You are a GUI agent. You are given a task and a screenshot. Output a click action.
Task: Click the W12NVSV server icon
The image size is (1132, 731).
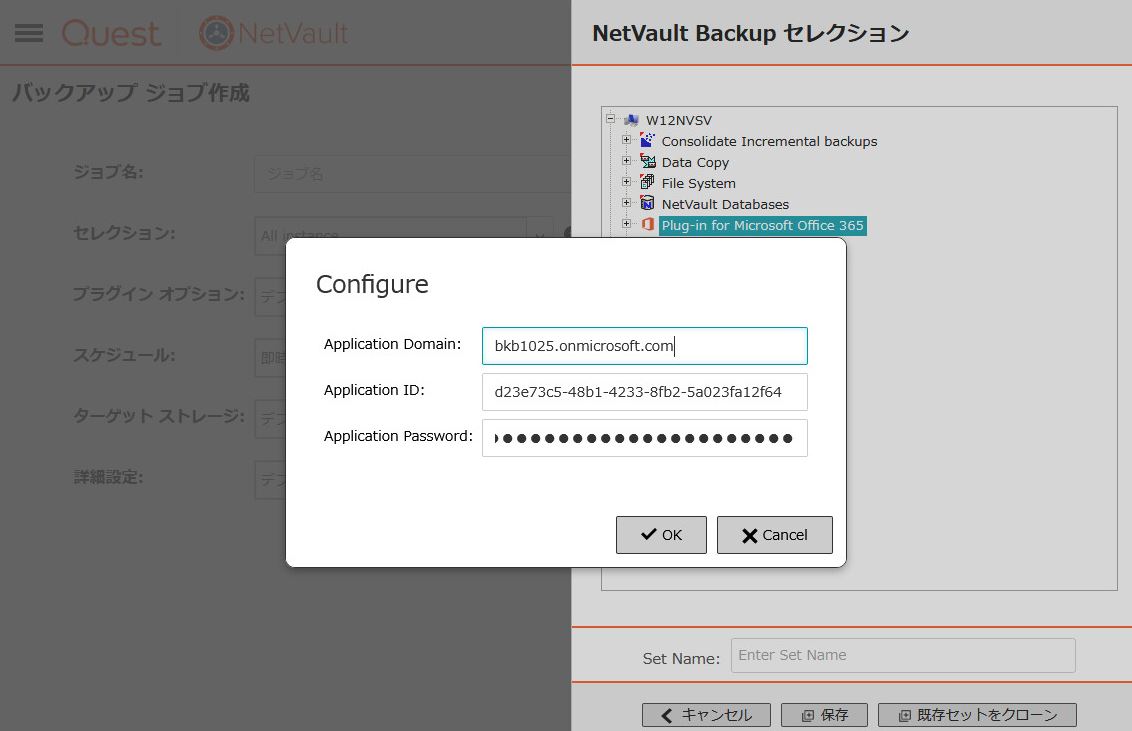pyautogui.click(x=631, y=120)
